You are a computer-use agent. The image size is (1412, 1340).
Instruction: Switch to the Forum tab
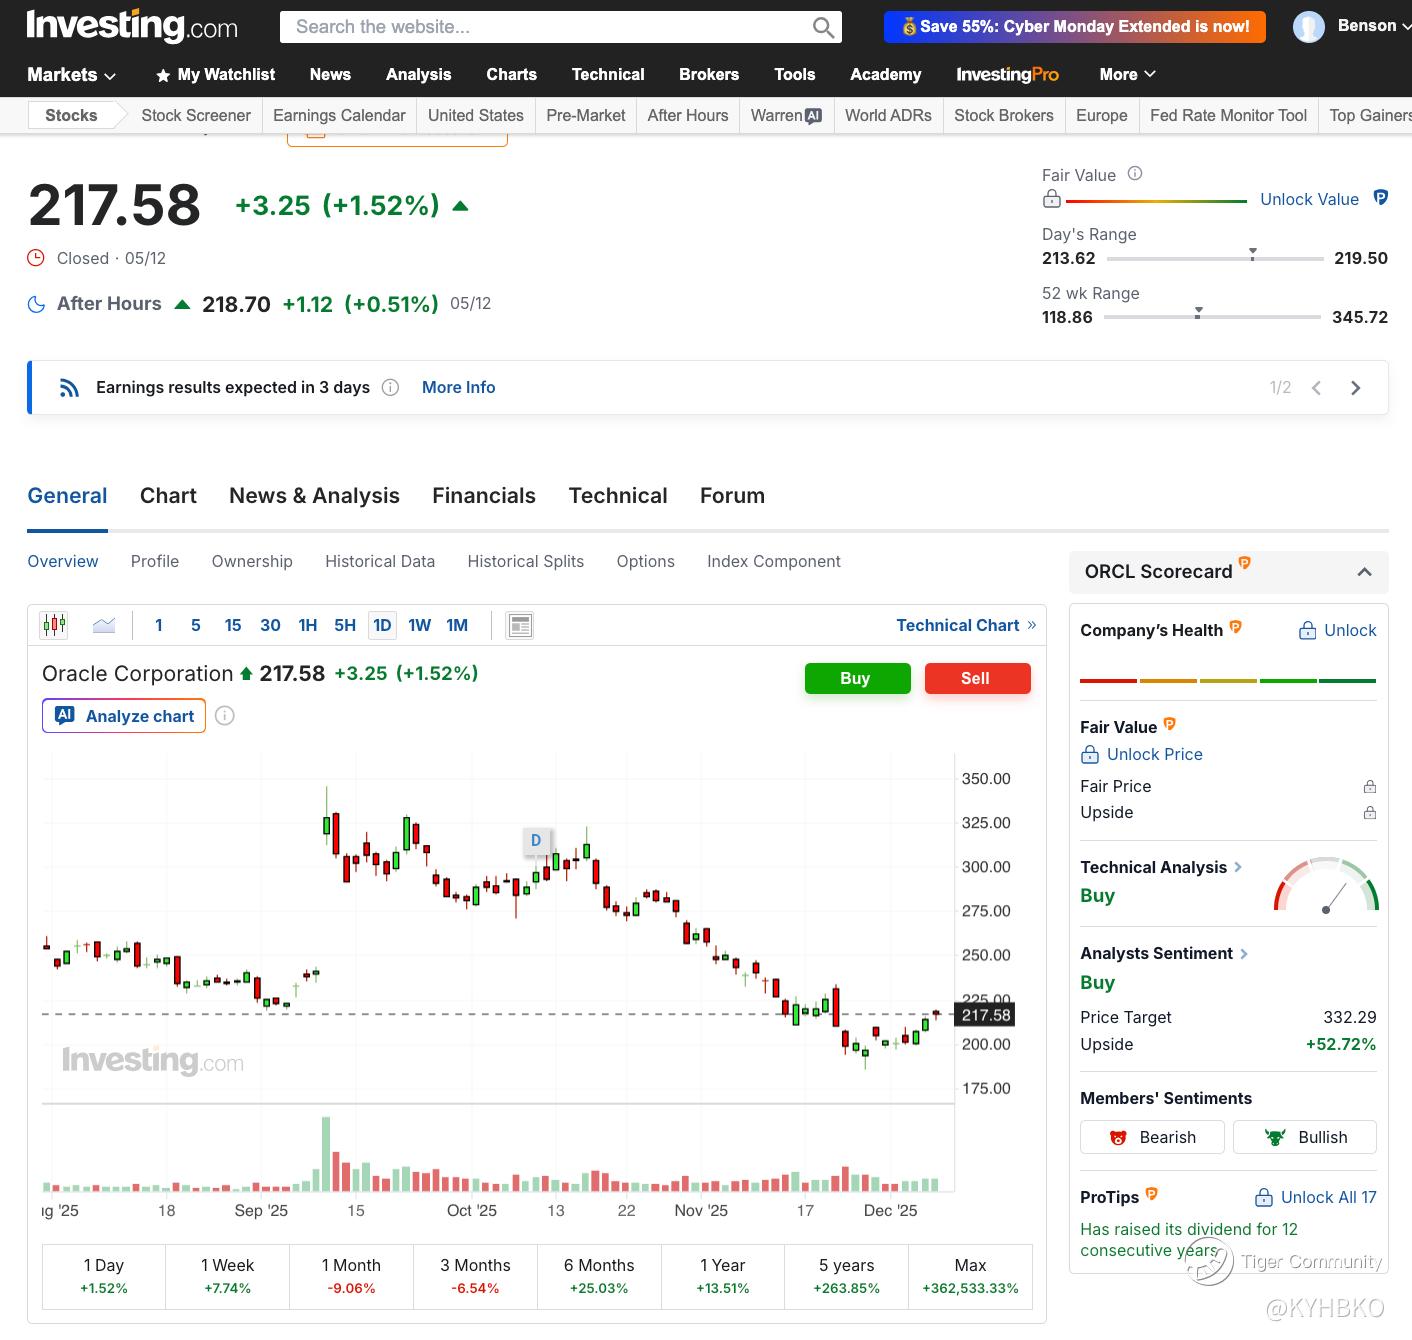click(732, 496)
